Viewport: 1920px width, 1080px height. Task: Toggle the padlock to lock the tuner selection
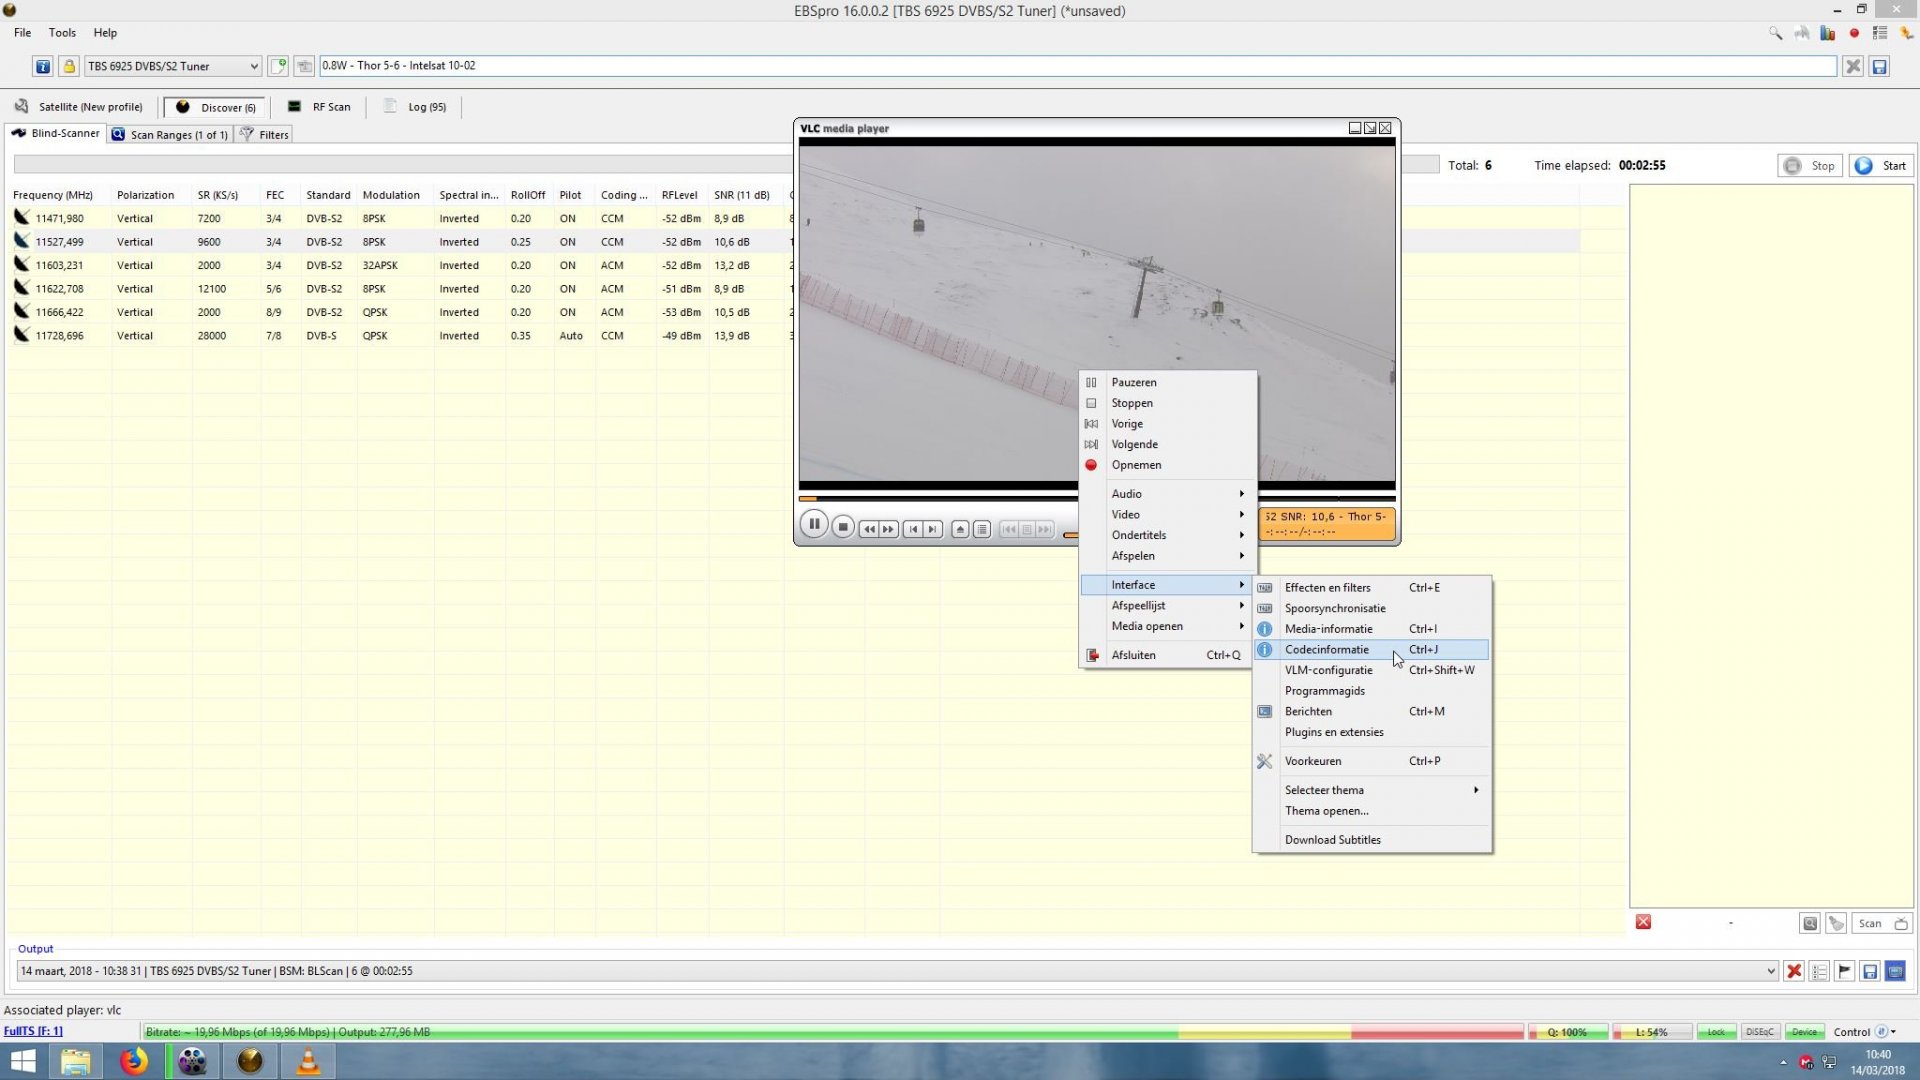[x=69, y=66]
